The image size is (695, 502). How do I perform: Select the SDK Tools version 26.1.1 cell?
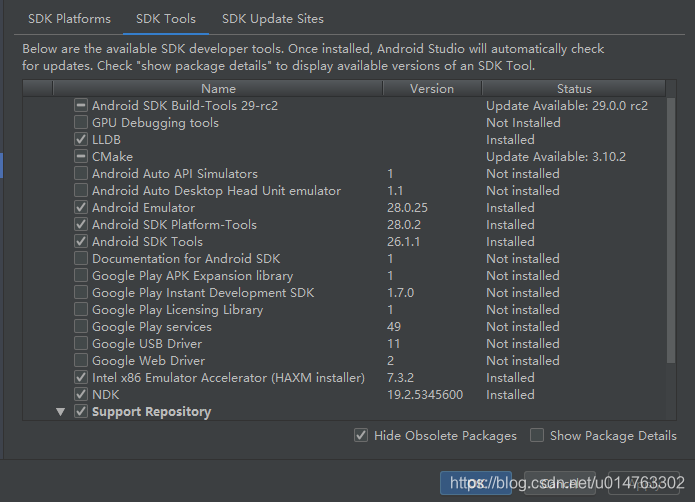[403, 242]
